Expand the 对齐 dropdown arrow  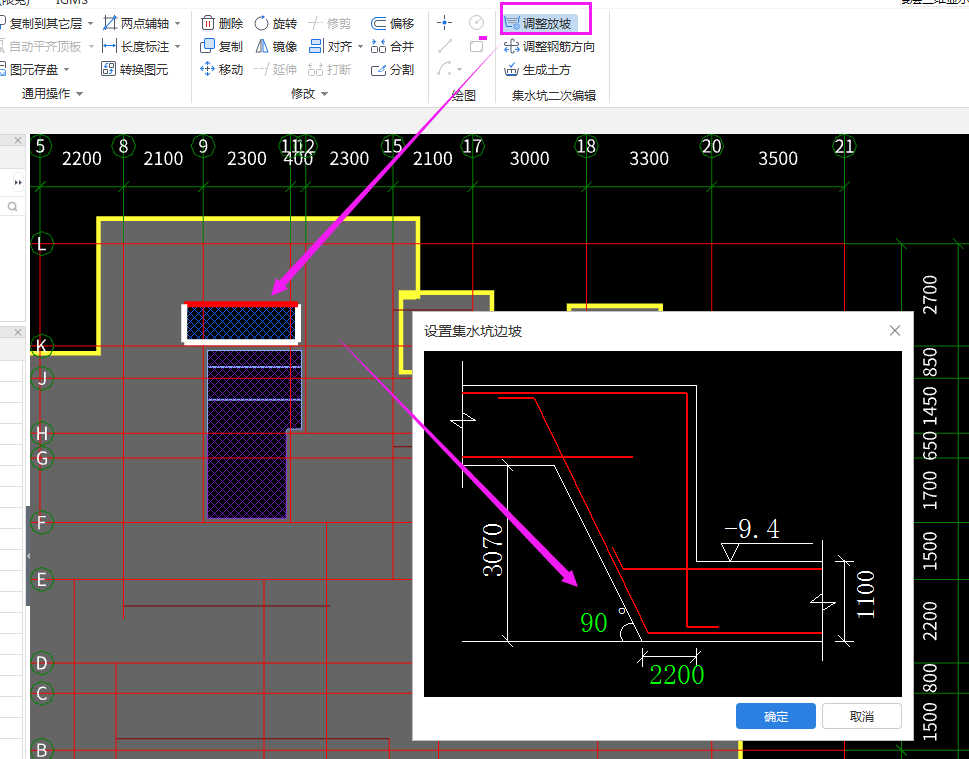(x=360, y=46)
